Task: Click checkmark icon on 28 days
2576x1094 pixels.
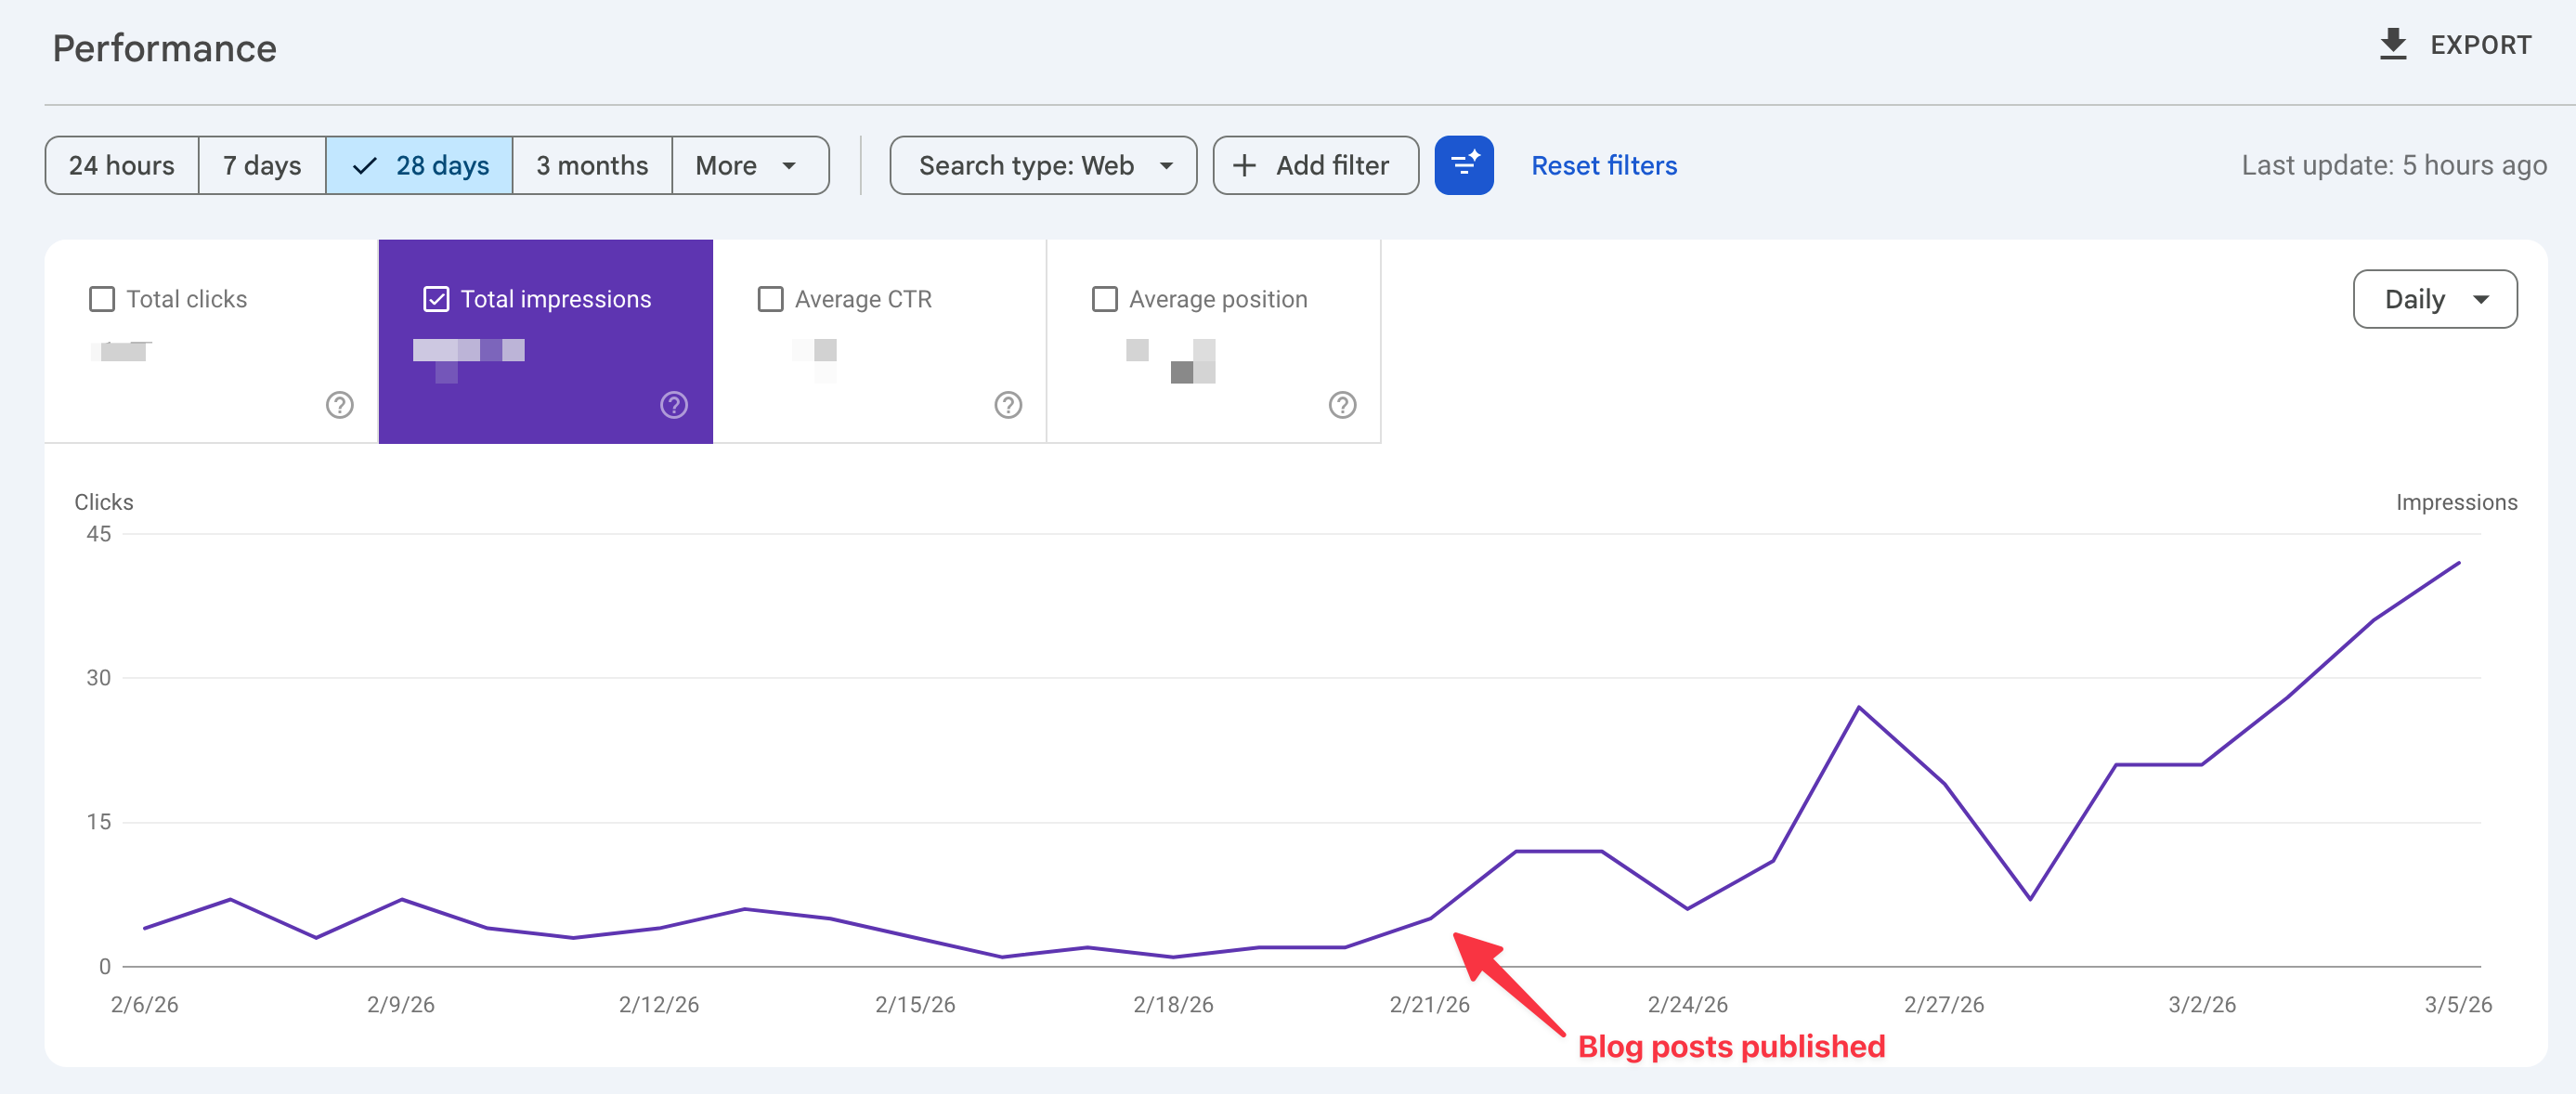Action: [365, 165]
